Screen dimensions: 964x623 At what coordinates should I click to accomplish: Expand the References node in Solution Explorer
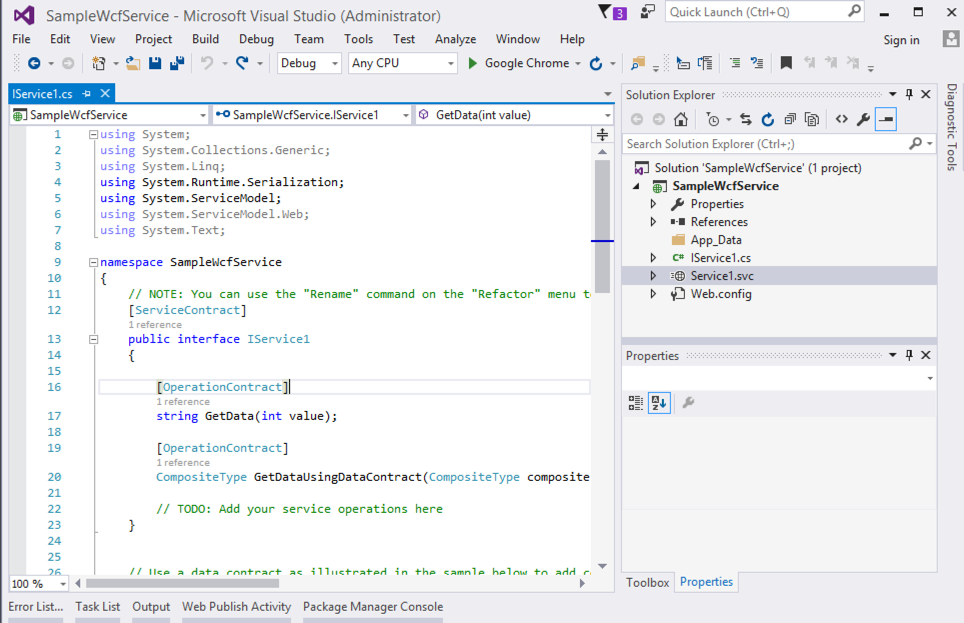[x=654, y=222]
